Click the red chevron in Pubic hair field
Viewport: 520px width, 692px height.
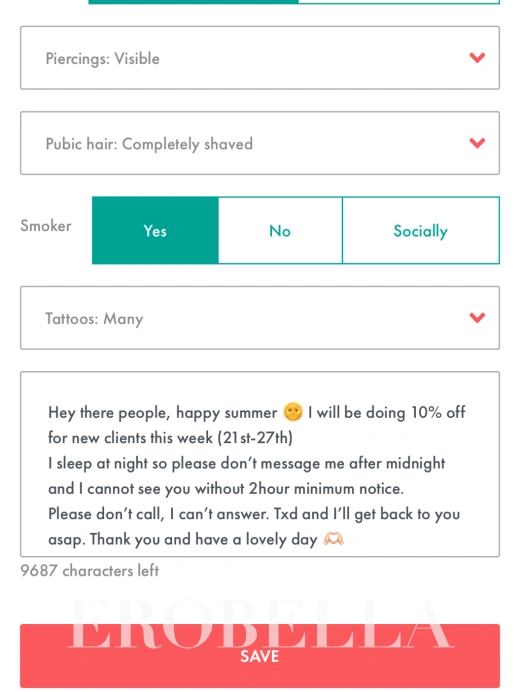(477, 143)
